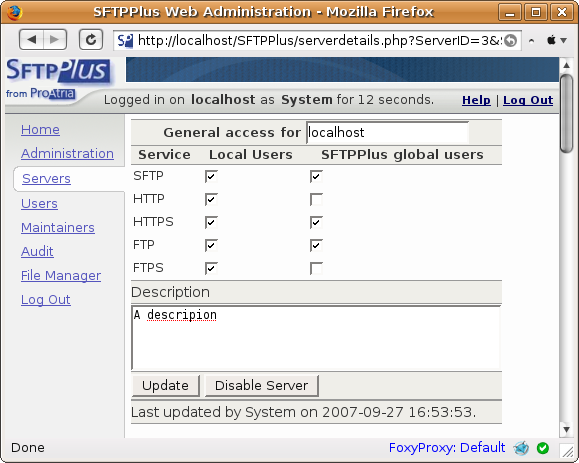This screenshot has width=579, height=463.
Task: Click the go arrow icon in URL bar
Action: click(510, 40)
